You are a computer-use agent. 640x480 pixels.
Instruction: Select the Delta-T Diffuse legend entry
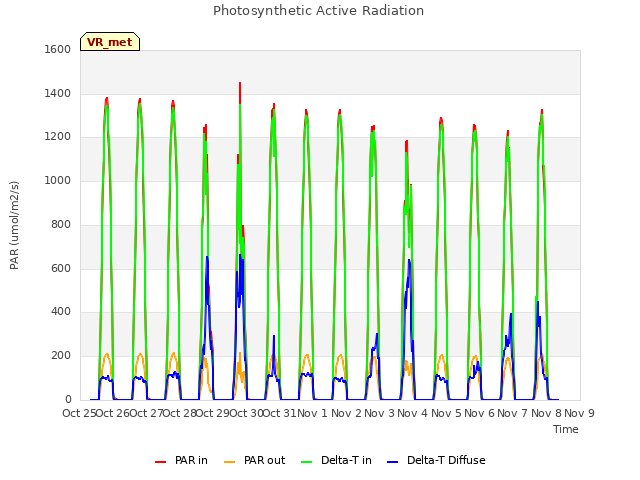436,460
